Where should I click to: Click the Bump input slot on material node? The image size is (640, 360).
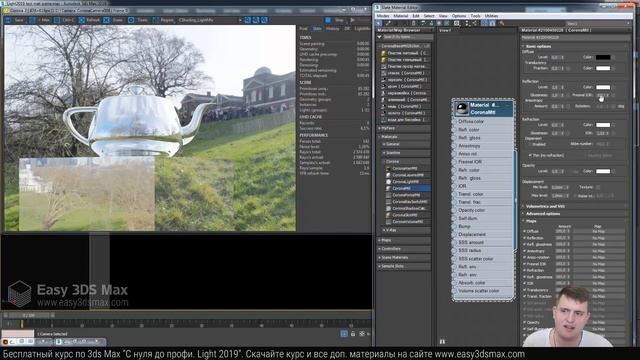pyautogui.click(x=454, y=226)
